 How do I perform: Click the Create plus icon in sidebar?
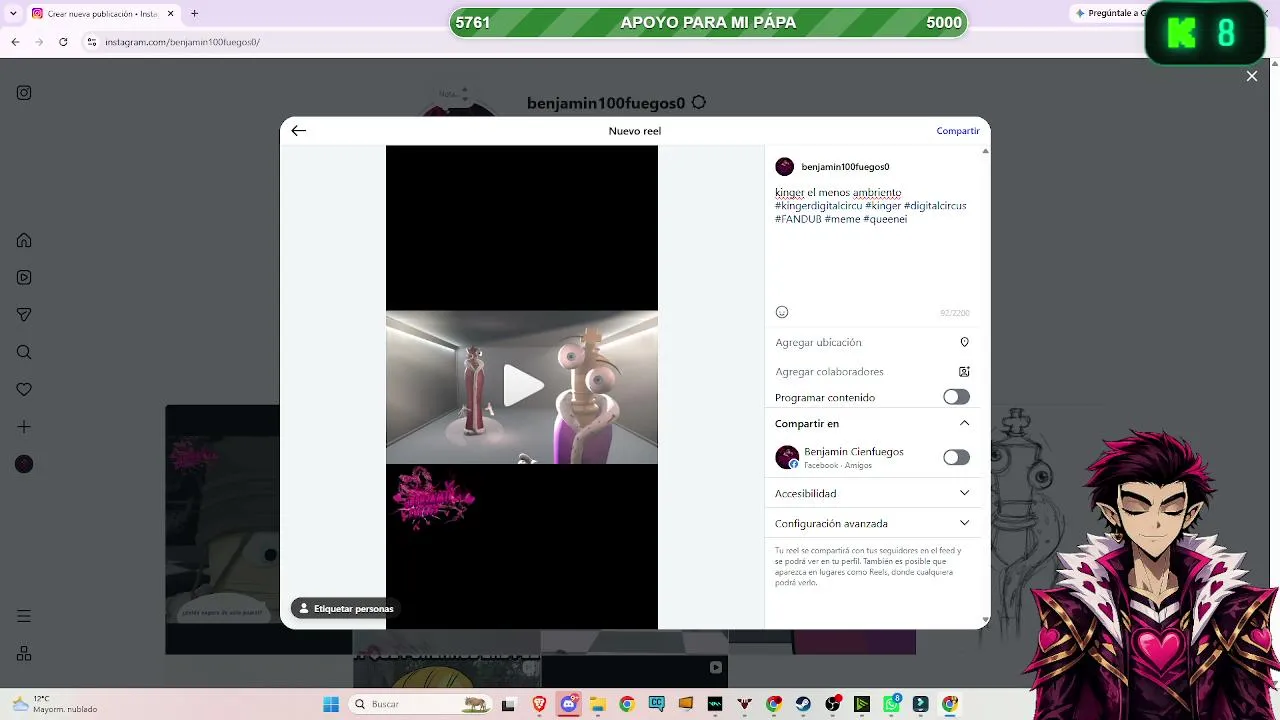[x=24, y=427]
